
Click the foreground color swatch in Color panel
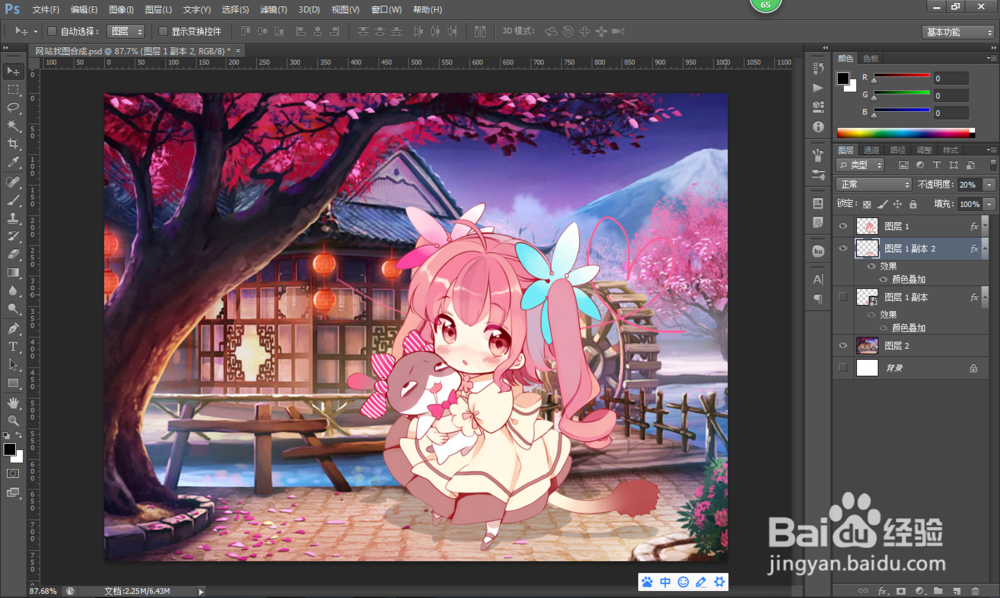pos(843,78)
